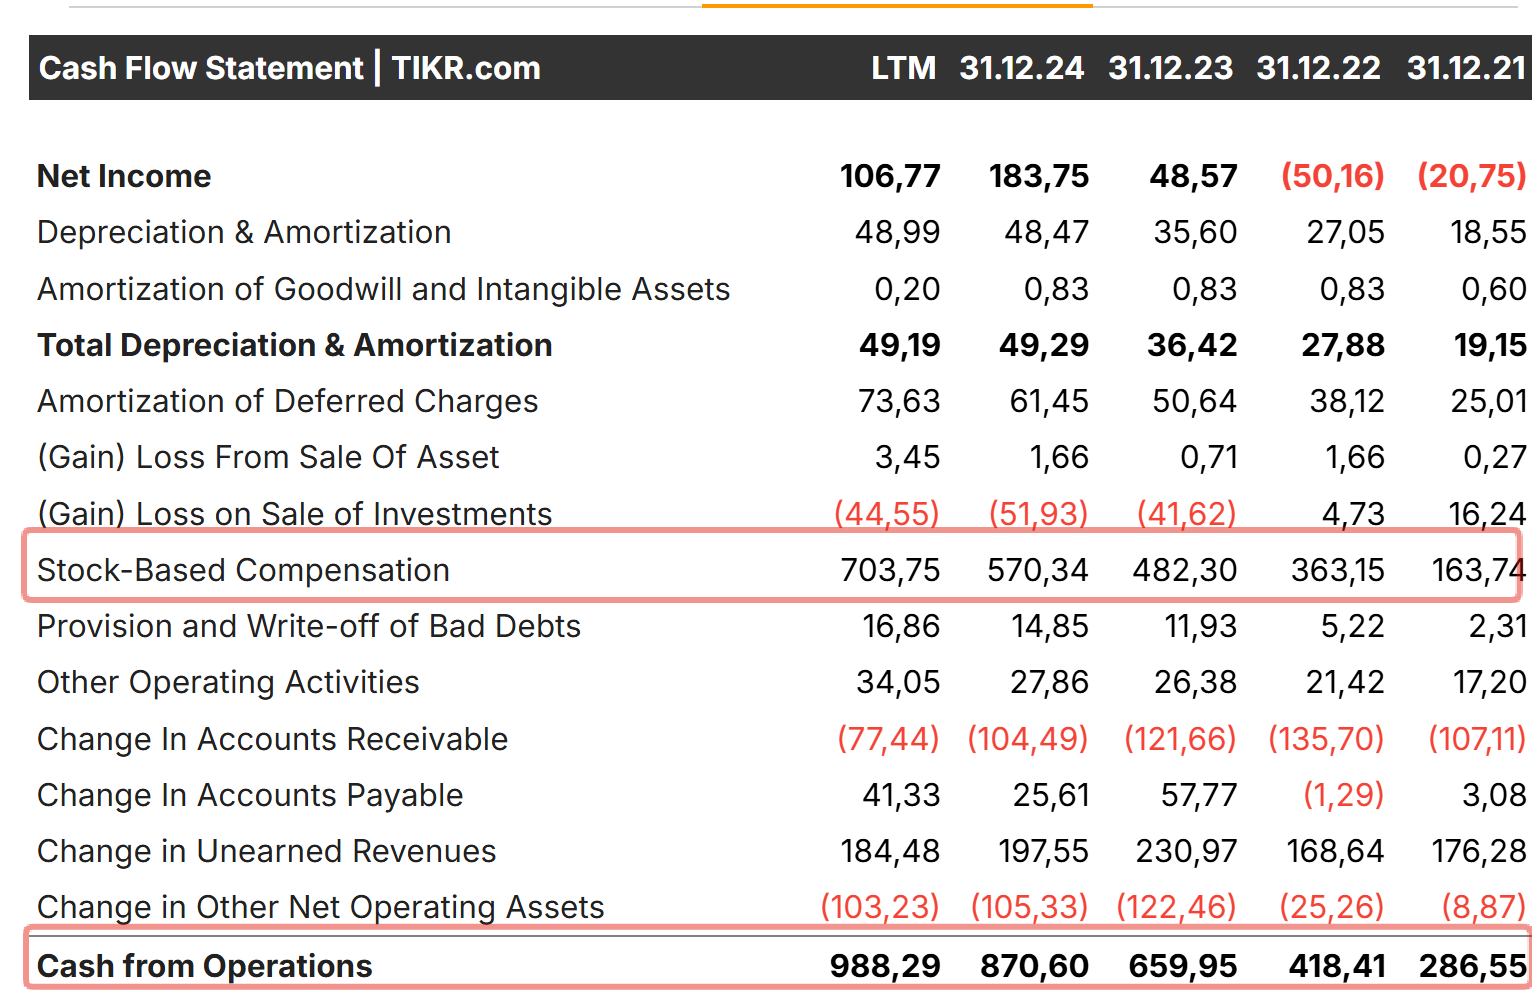Click the Cash Flow Statement title
Image resolution: width=1532 pixels, height=1001 pixels.
pos(201,68)
